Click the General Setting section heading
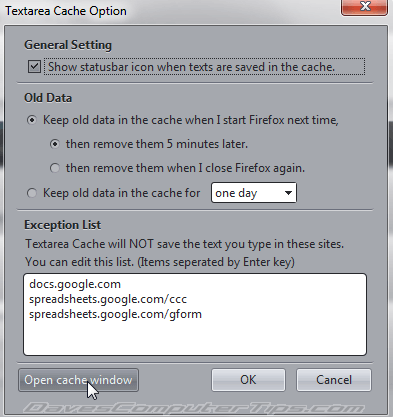 pos(68,45)
